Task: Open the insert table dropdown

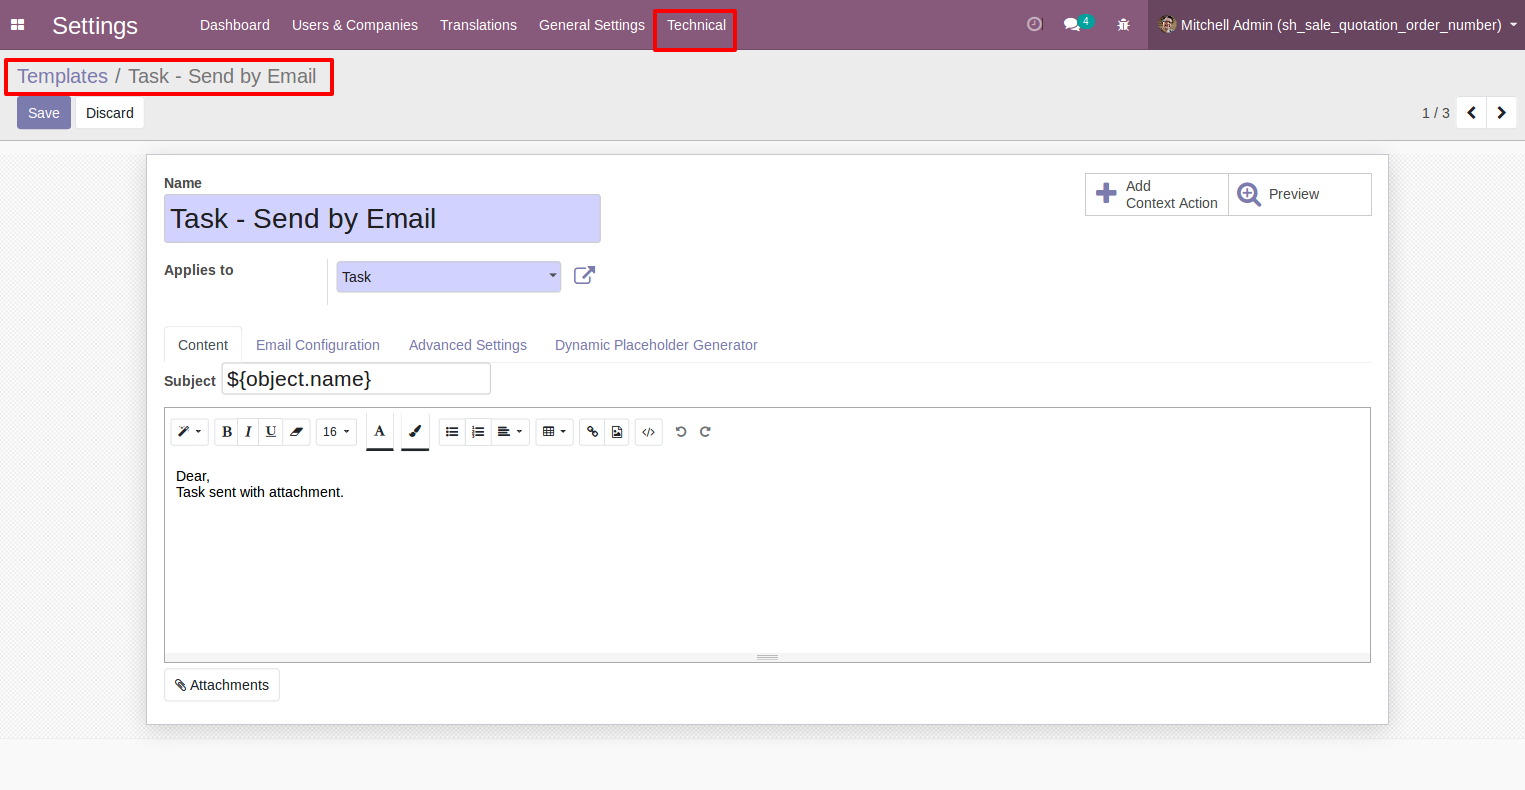Action: point(555,432)
